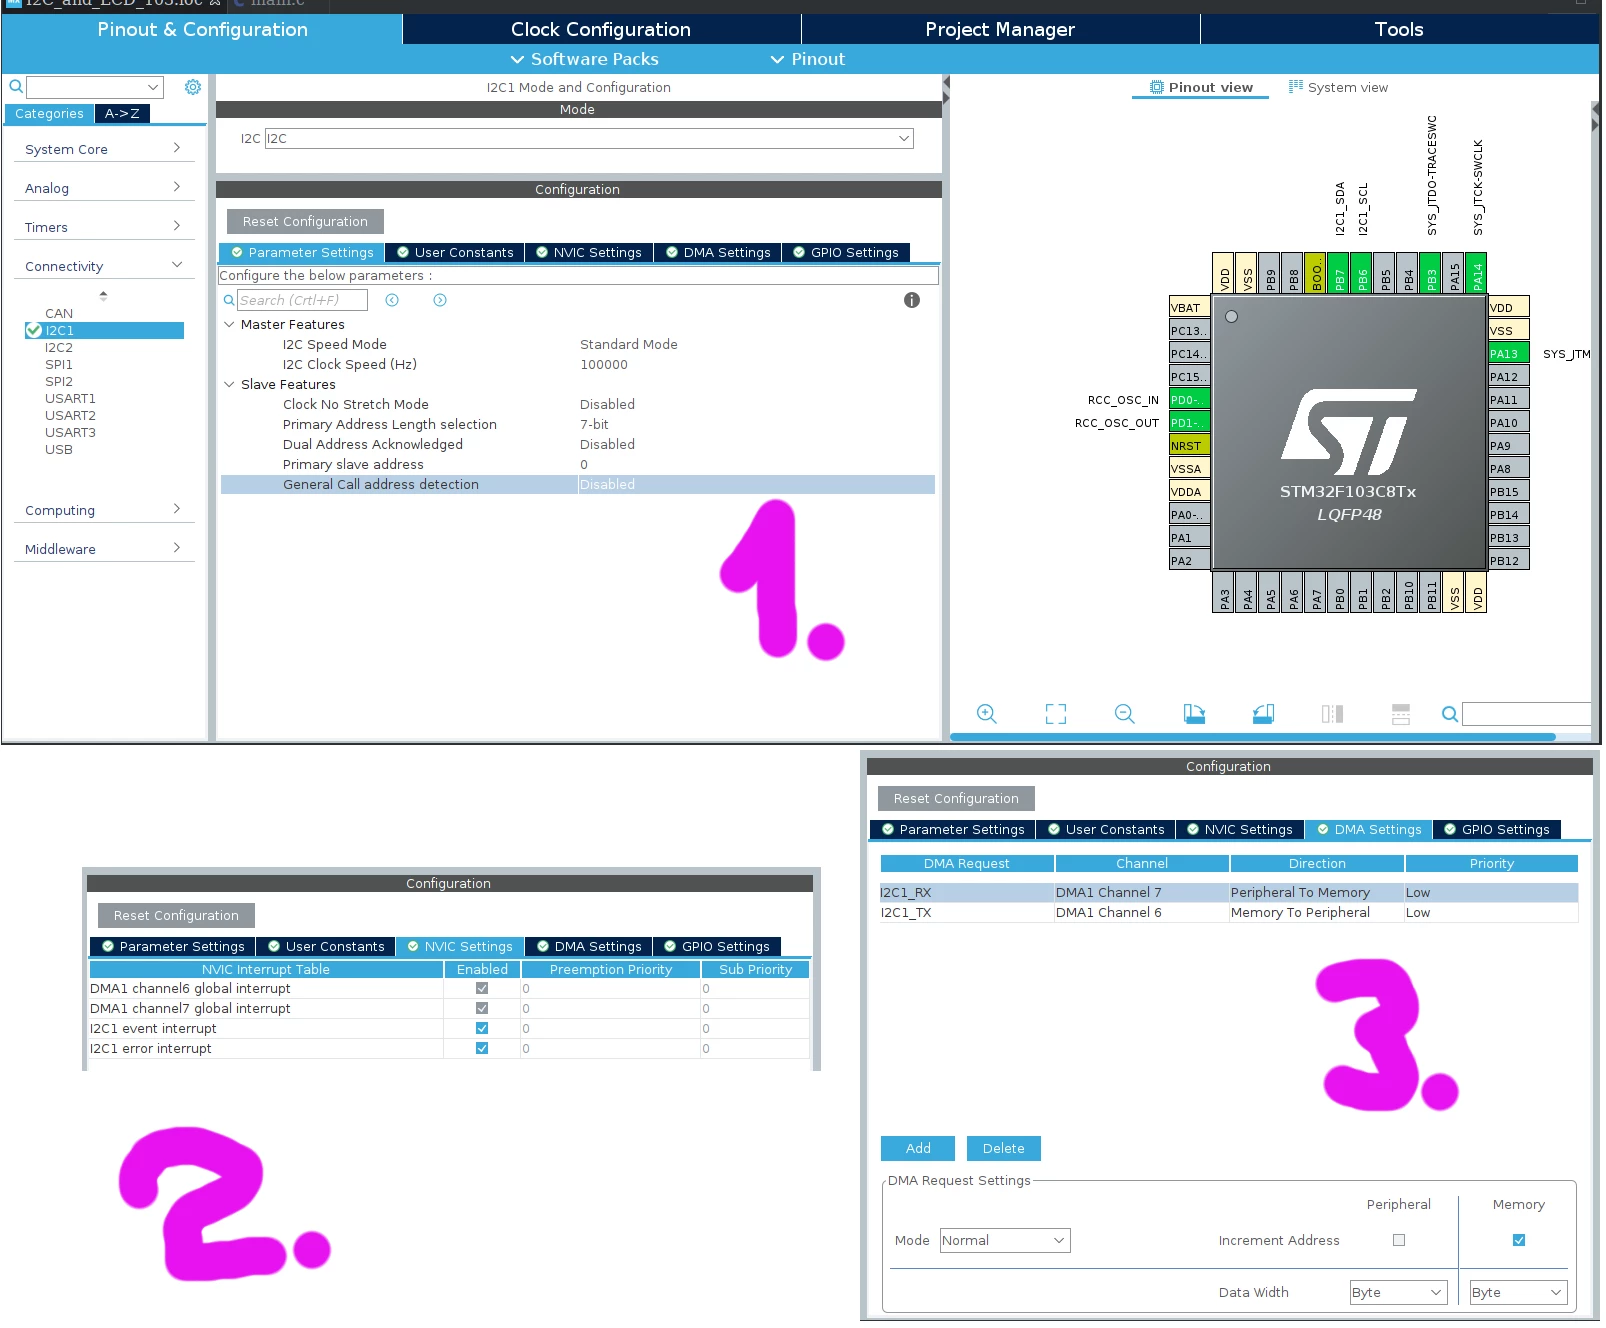Image resolution: width=1606 pixels, height=1328 pixels.
Task: Click the search magnifier beside the category search box
Action: [16, 87]
